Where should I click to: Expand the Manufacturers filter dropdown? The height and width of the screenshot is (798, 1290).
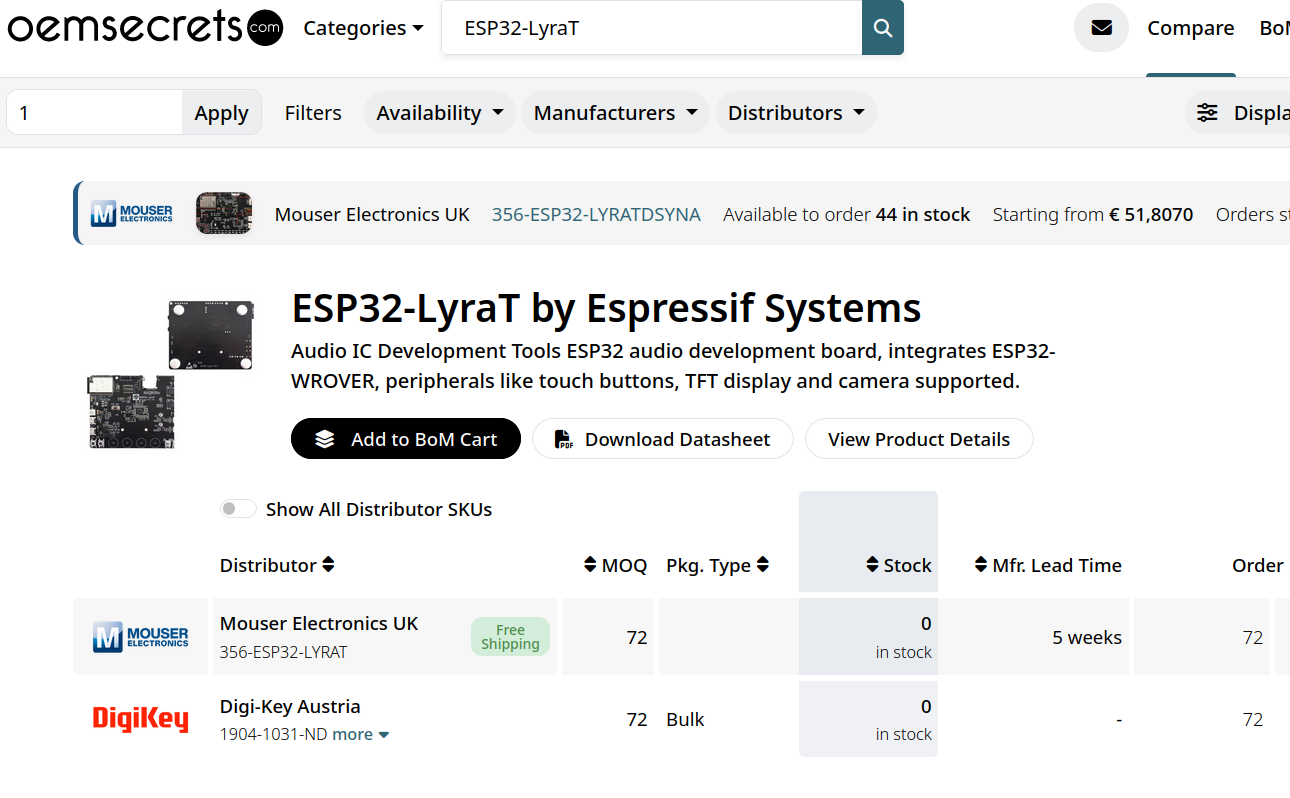point(616,113)
